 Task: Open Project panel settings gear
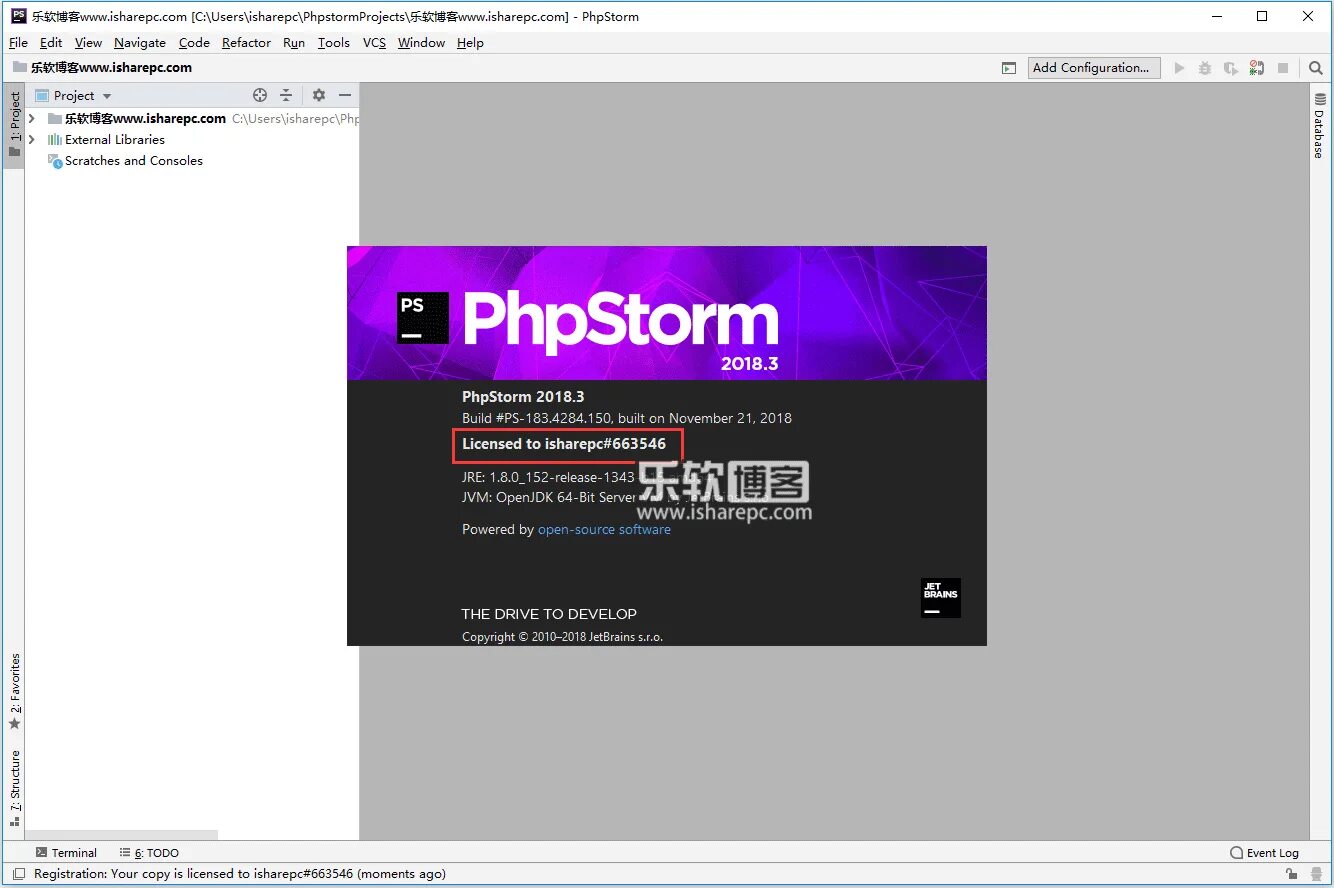pyautogui.click(x=319, y=95)
